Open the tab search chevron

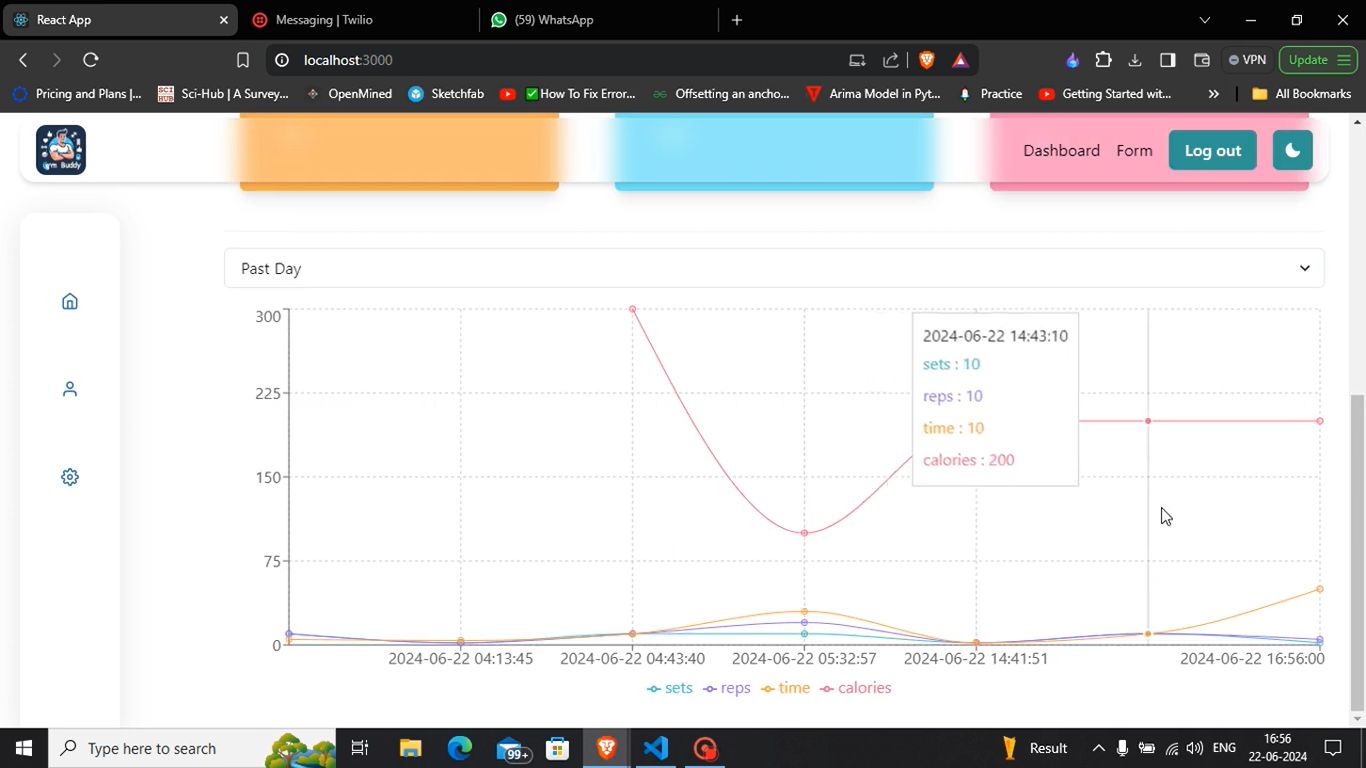coord(1204,20)
